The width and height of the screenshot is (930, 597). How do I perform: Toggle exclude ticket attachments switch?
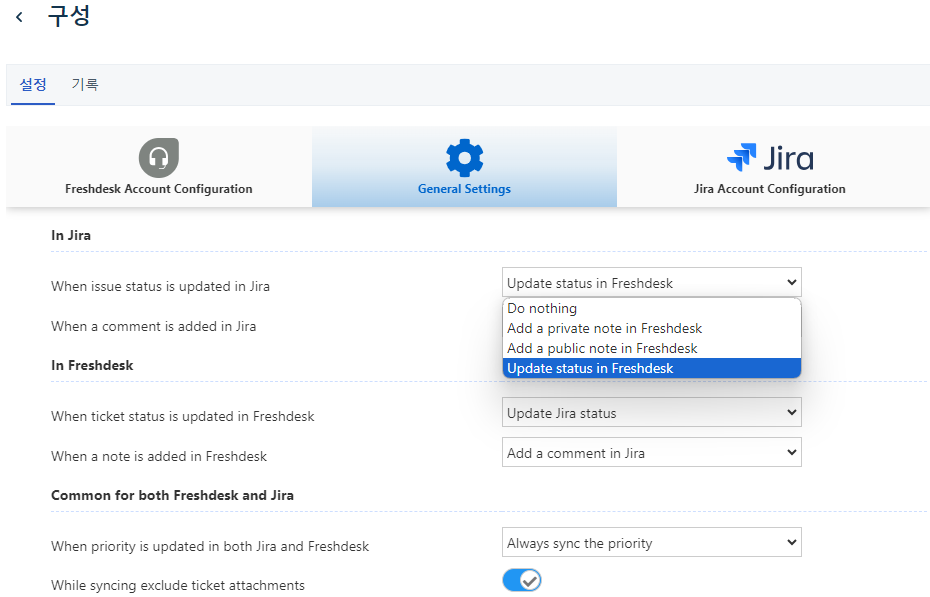[x=522, y=580]
